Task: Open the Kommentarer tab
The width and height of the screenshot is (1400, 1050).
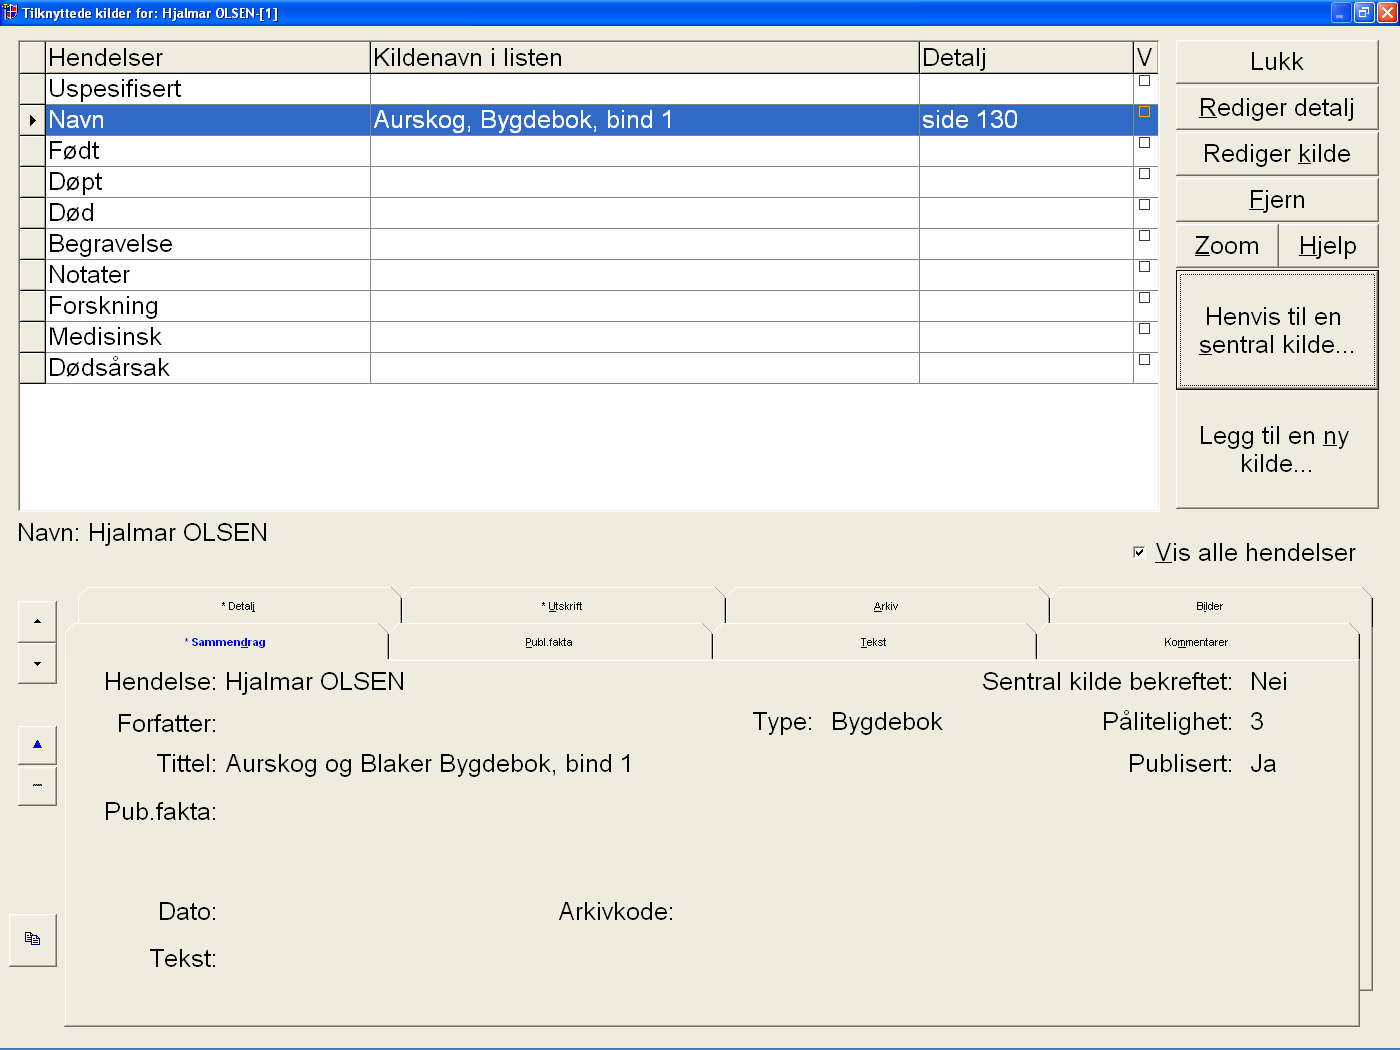Action: click(1196, 642)
